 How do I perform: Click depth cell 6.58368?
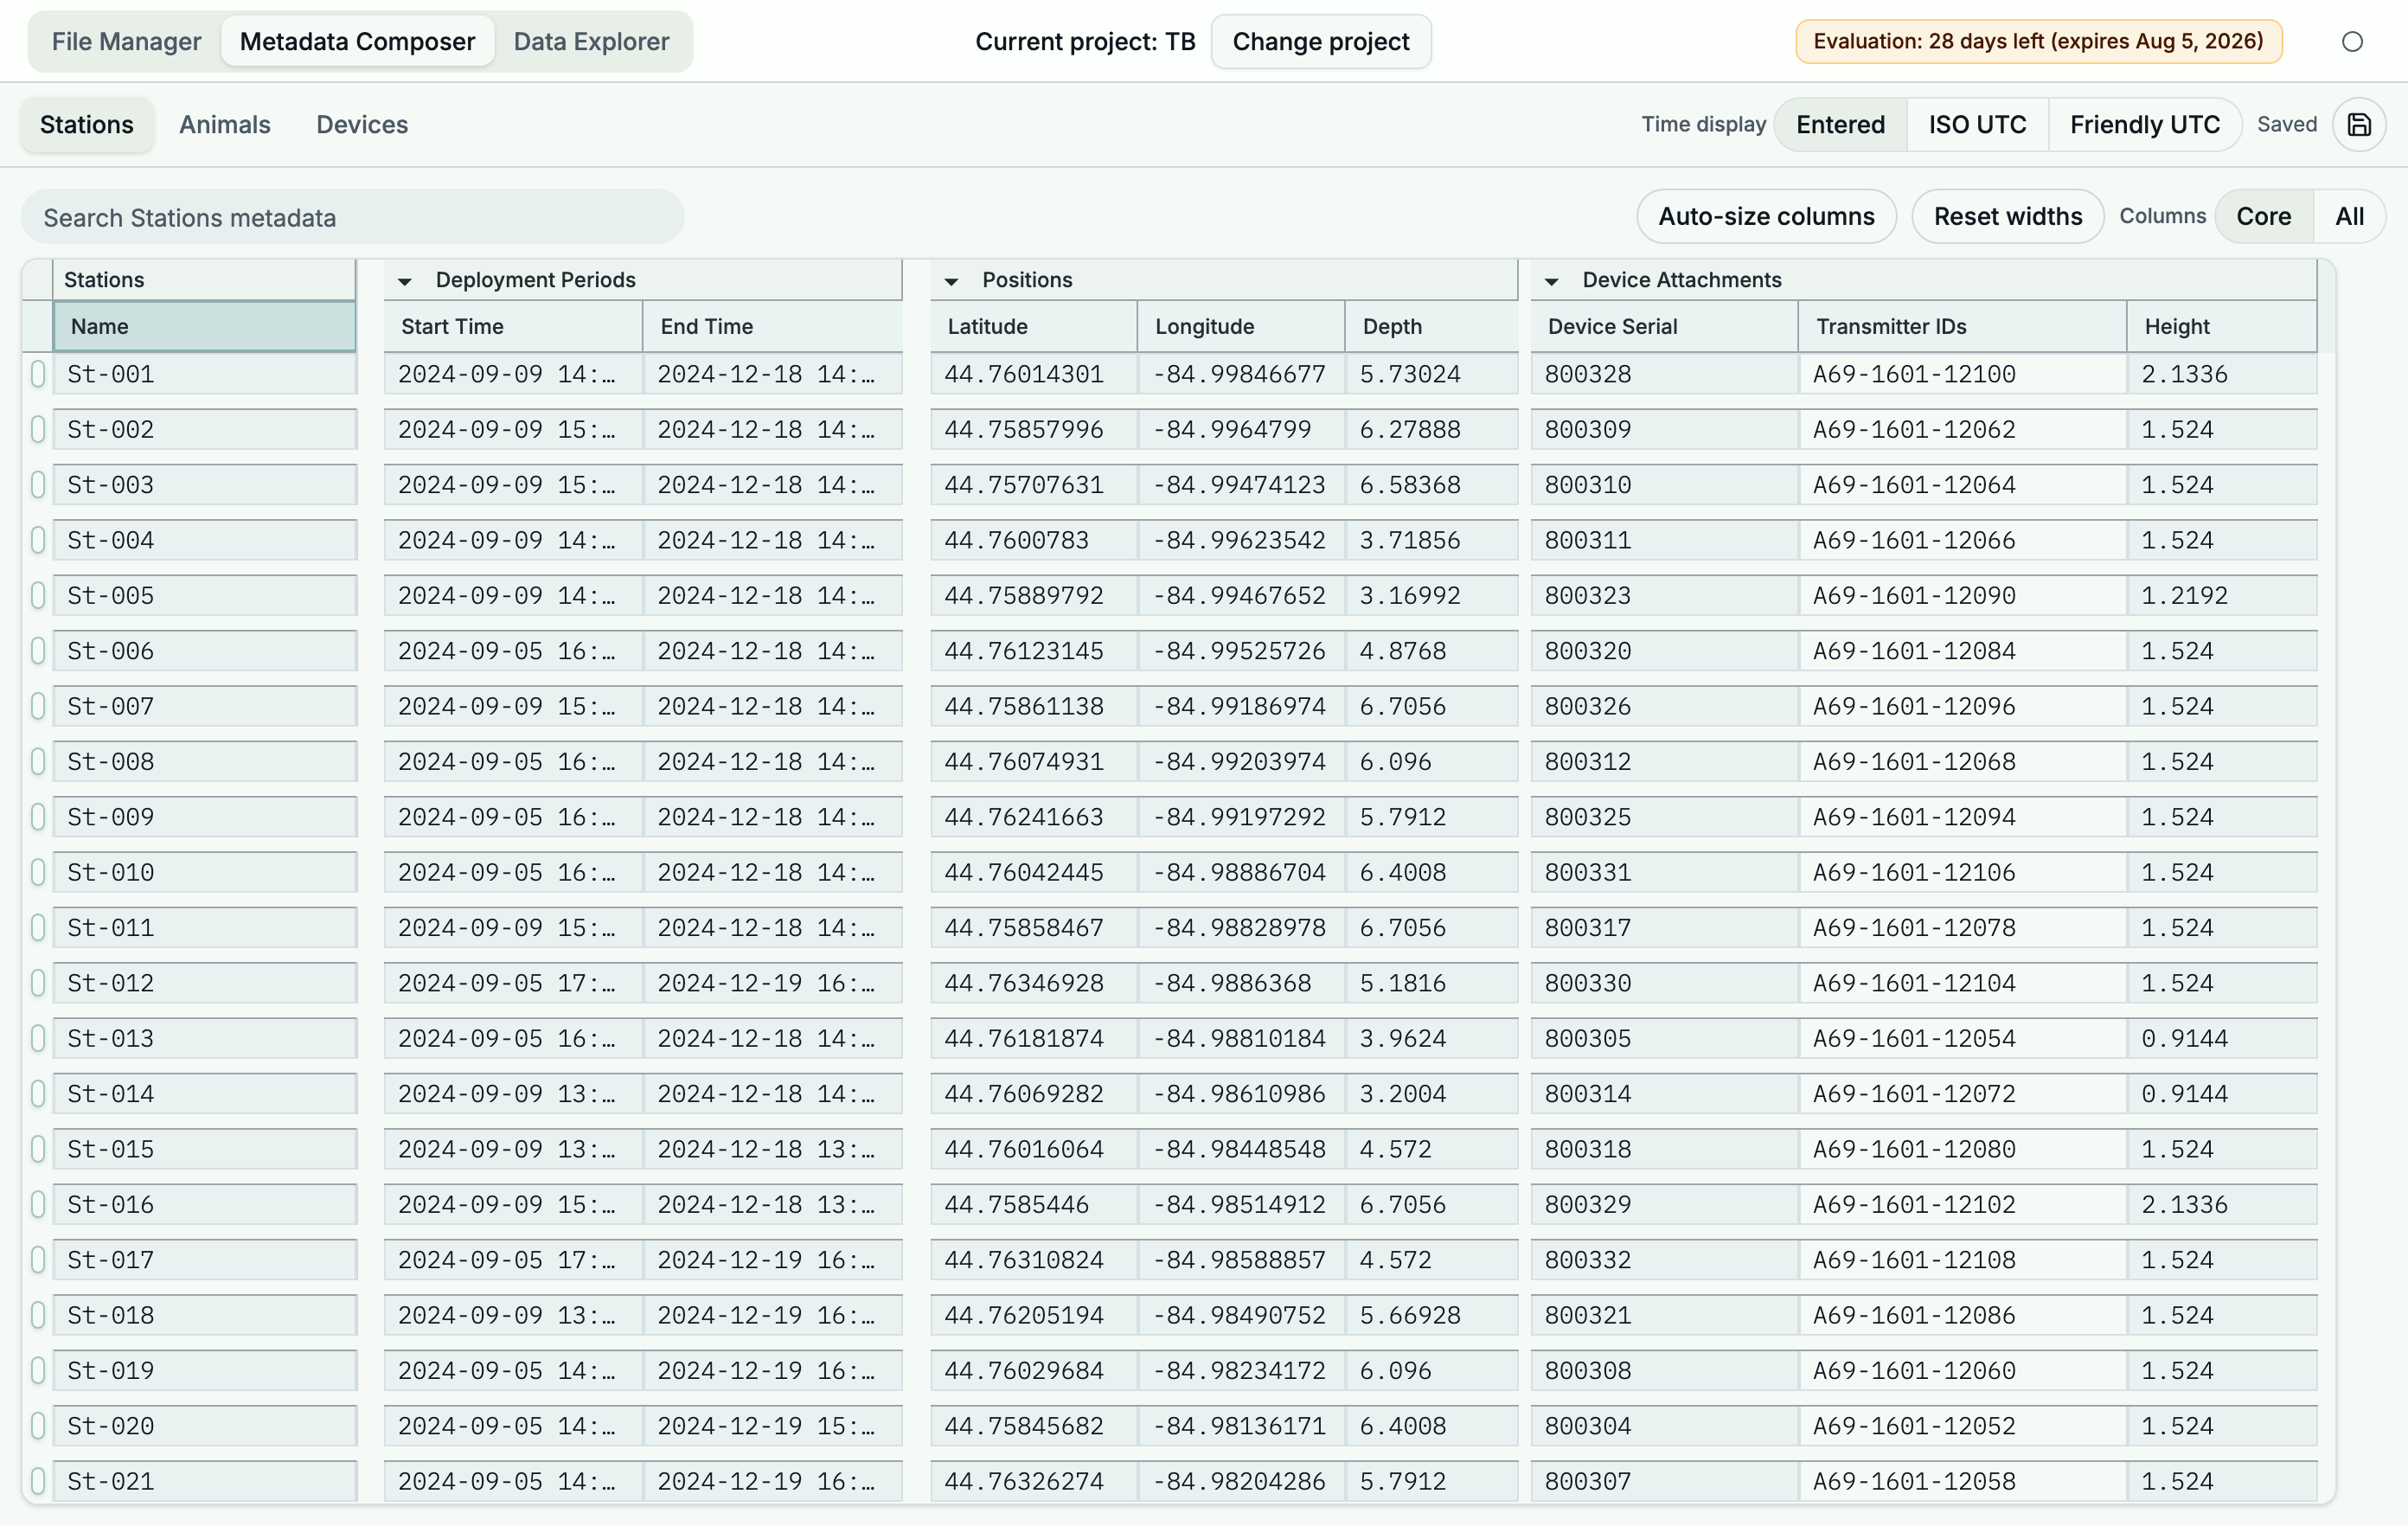pyautogui.click(x=1431, y=485)
